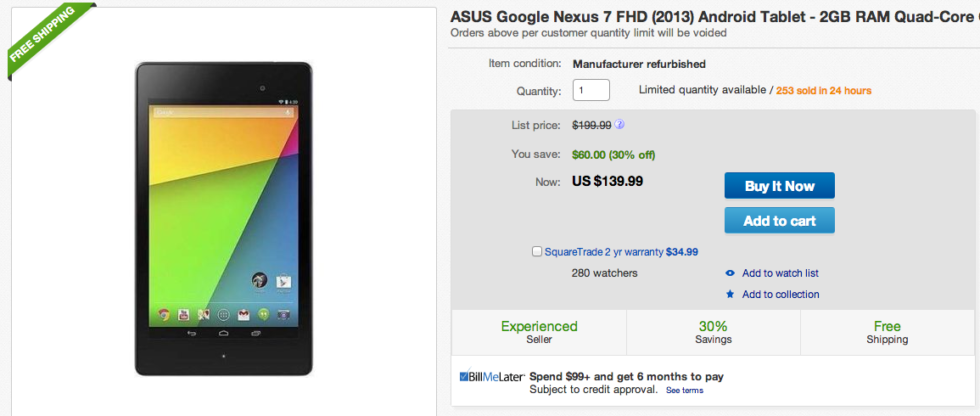Viewport: 980px width, 416px height.
Task: Click the crossed-out $199.99 list price
Action: 591,125
